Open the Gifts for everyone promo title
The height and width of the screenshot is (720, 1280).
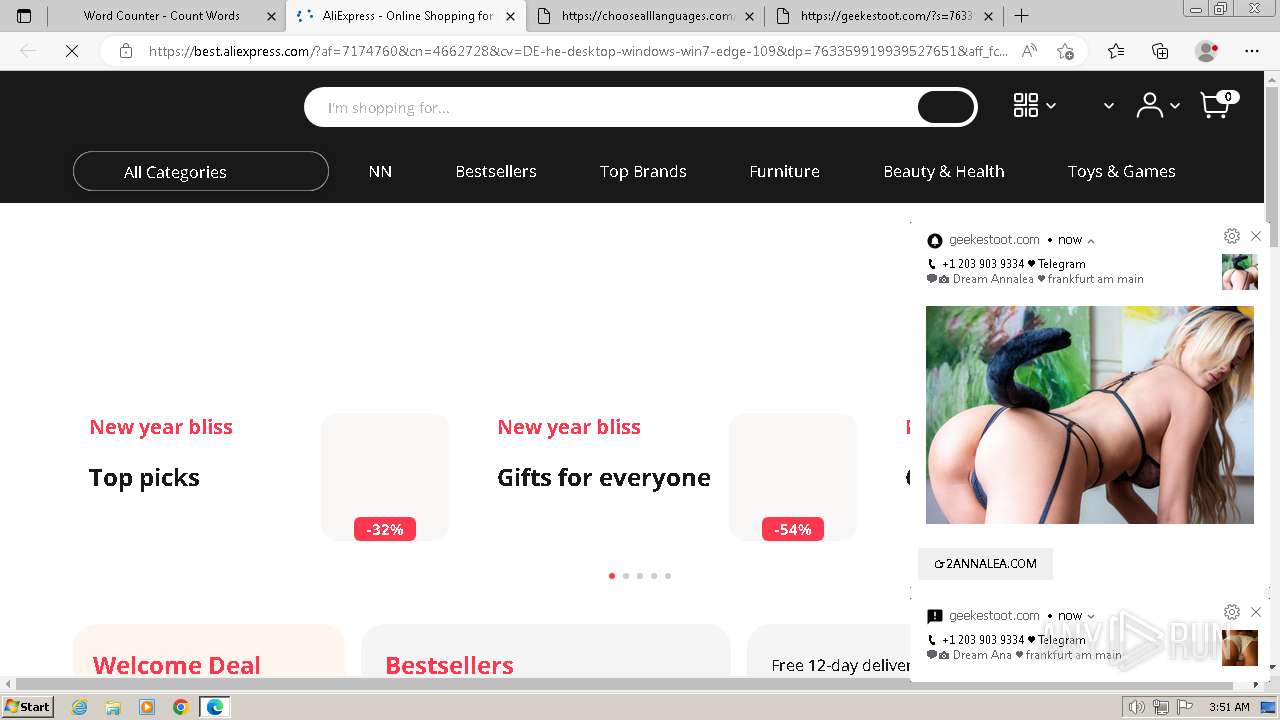tap(604, 478)
